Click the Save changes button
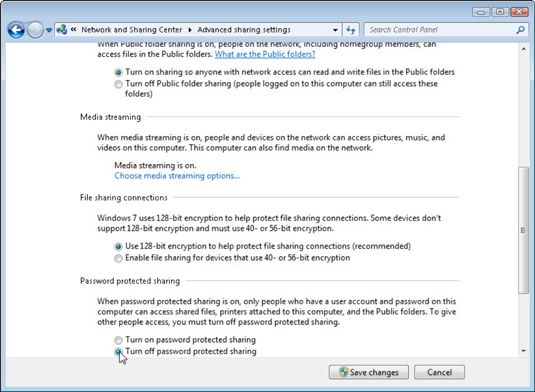This screenshot has height=392, width=535. [368, 372]
